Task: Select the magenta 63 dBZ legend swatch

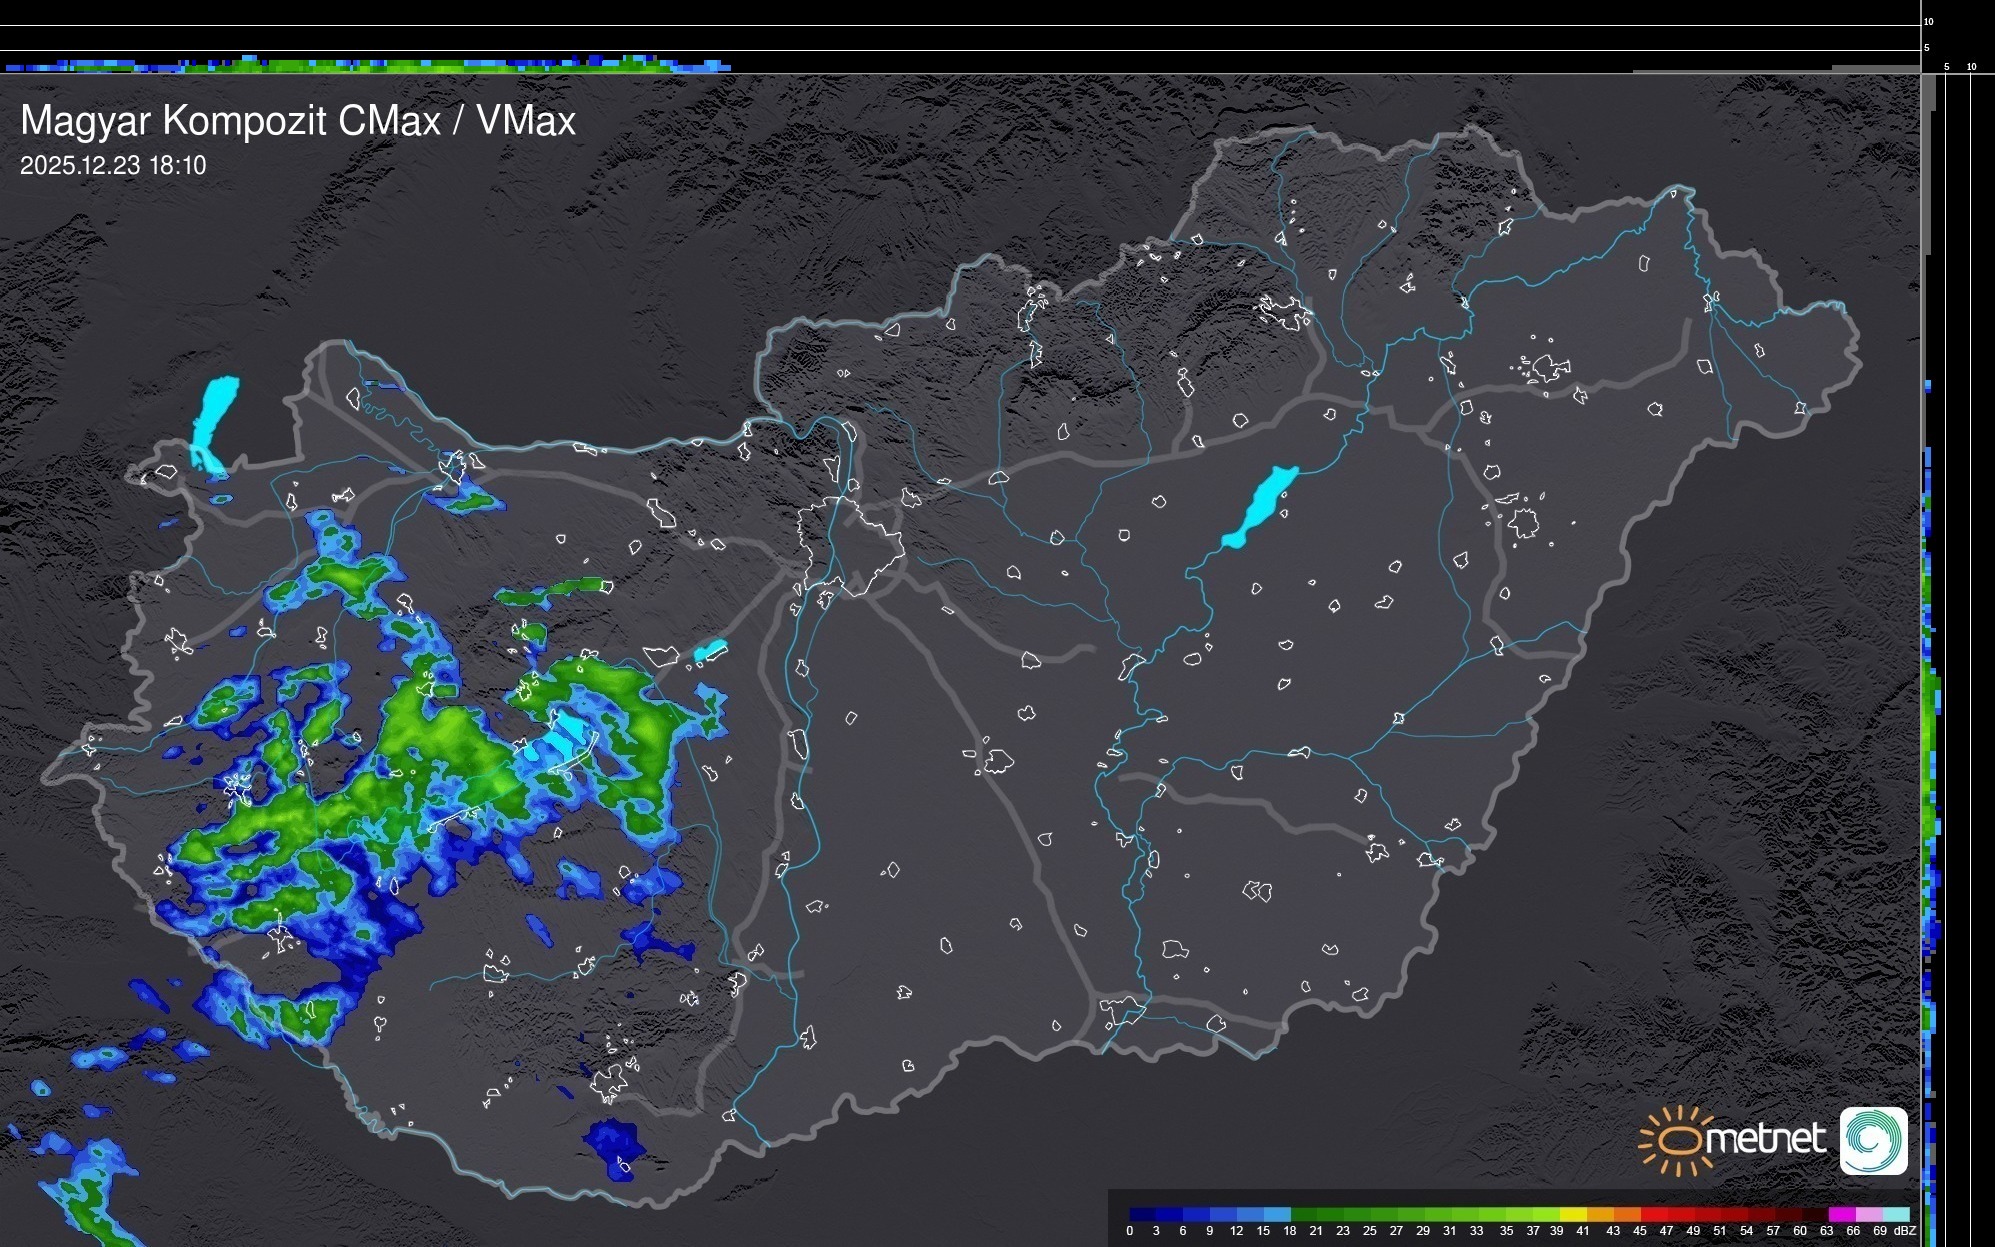Action: click(x=1841, y=1214)
